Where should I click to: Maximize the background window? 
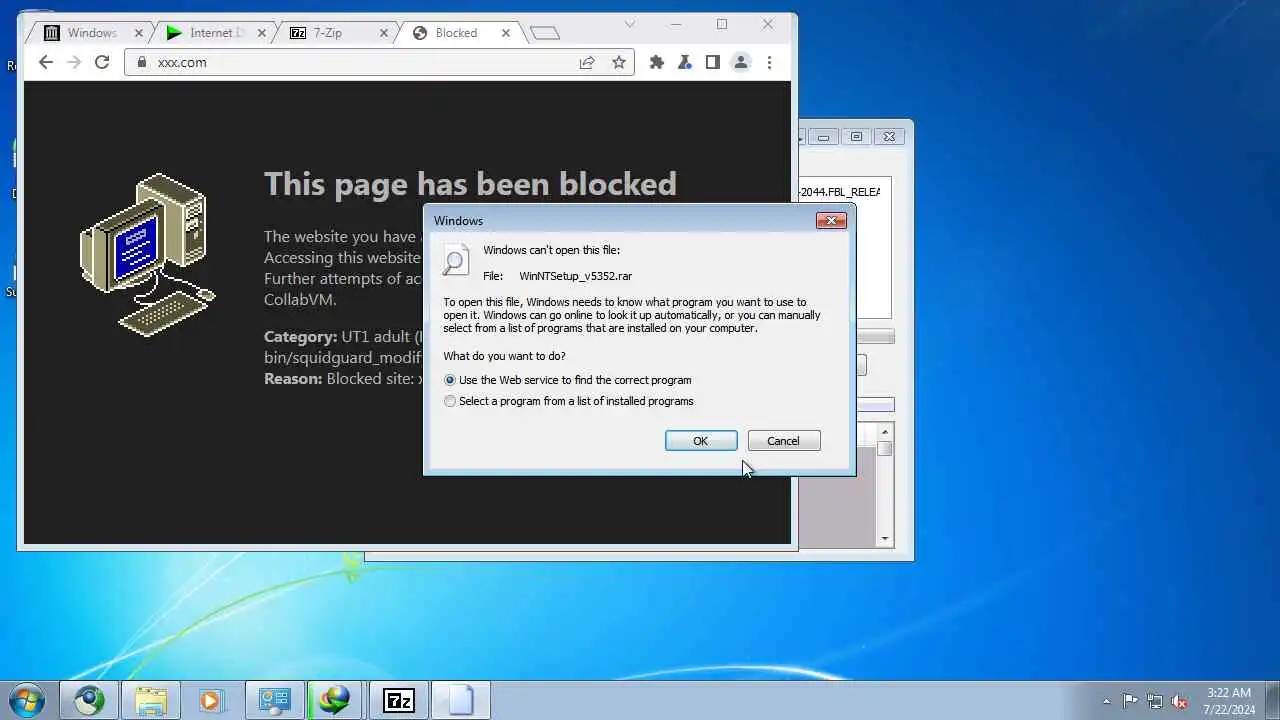click(x=856, y=136)
